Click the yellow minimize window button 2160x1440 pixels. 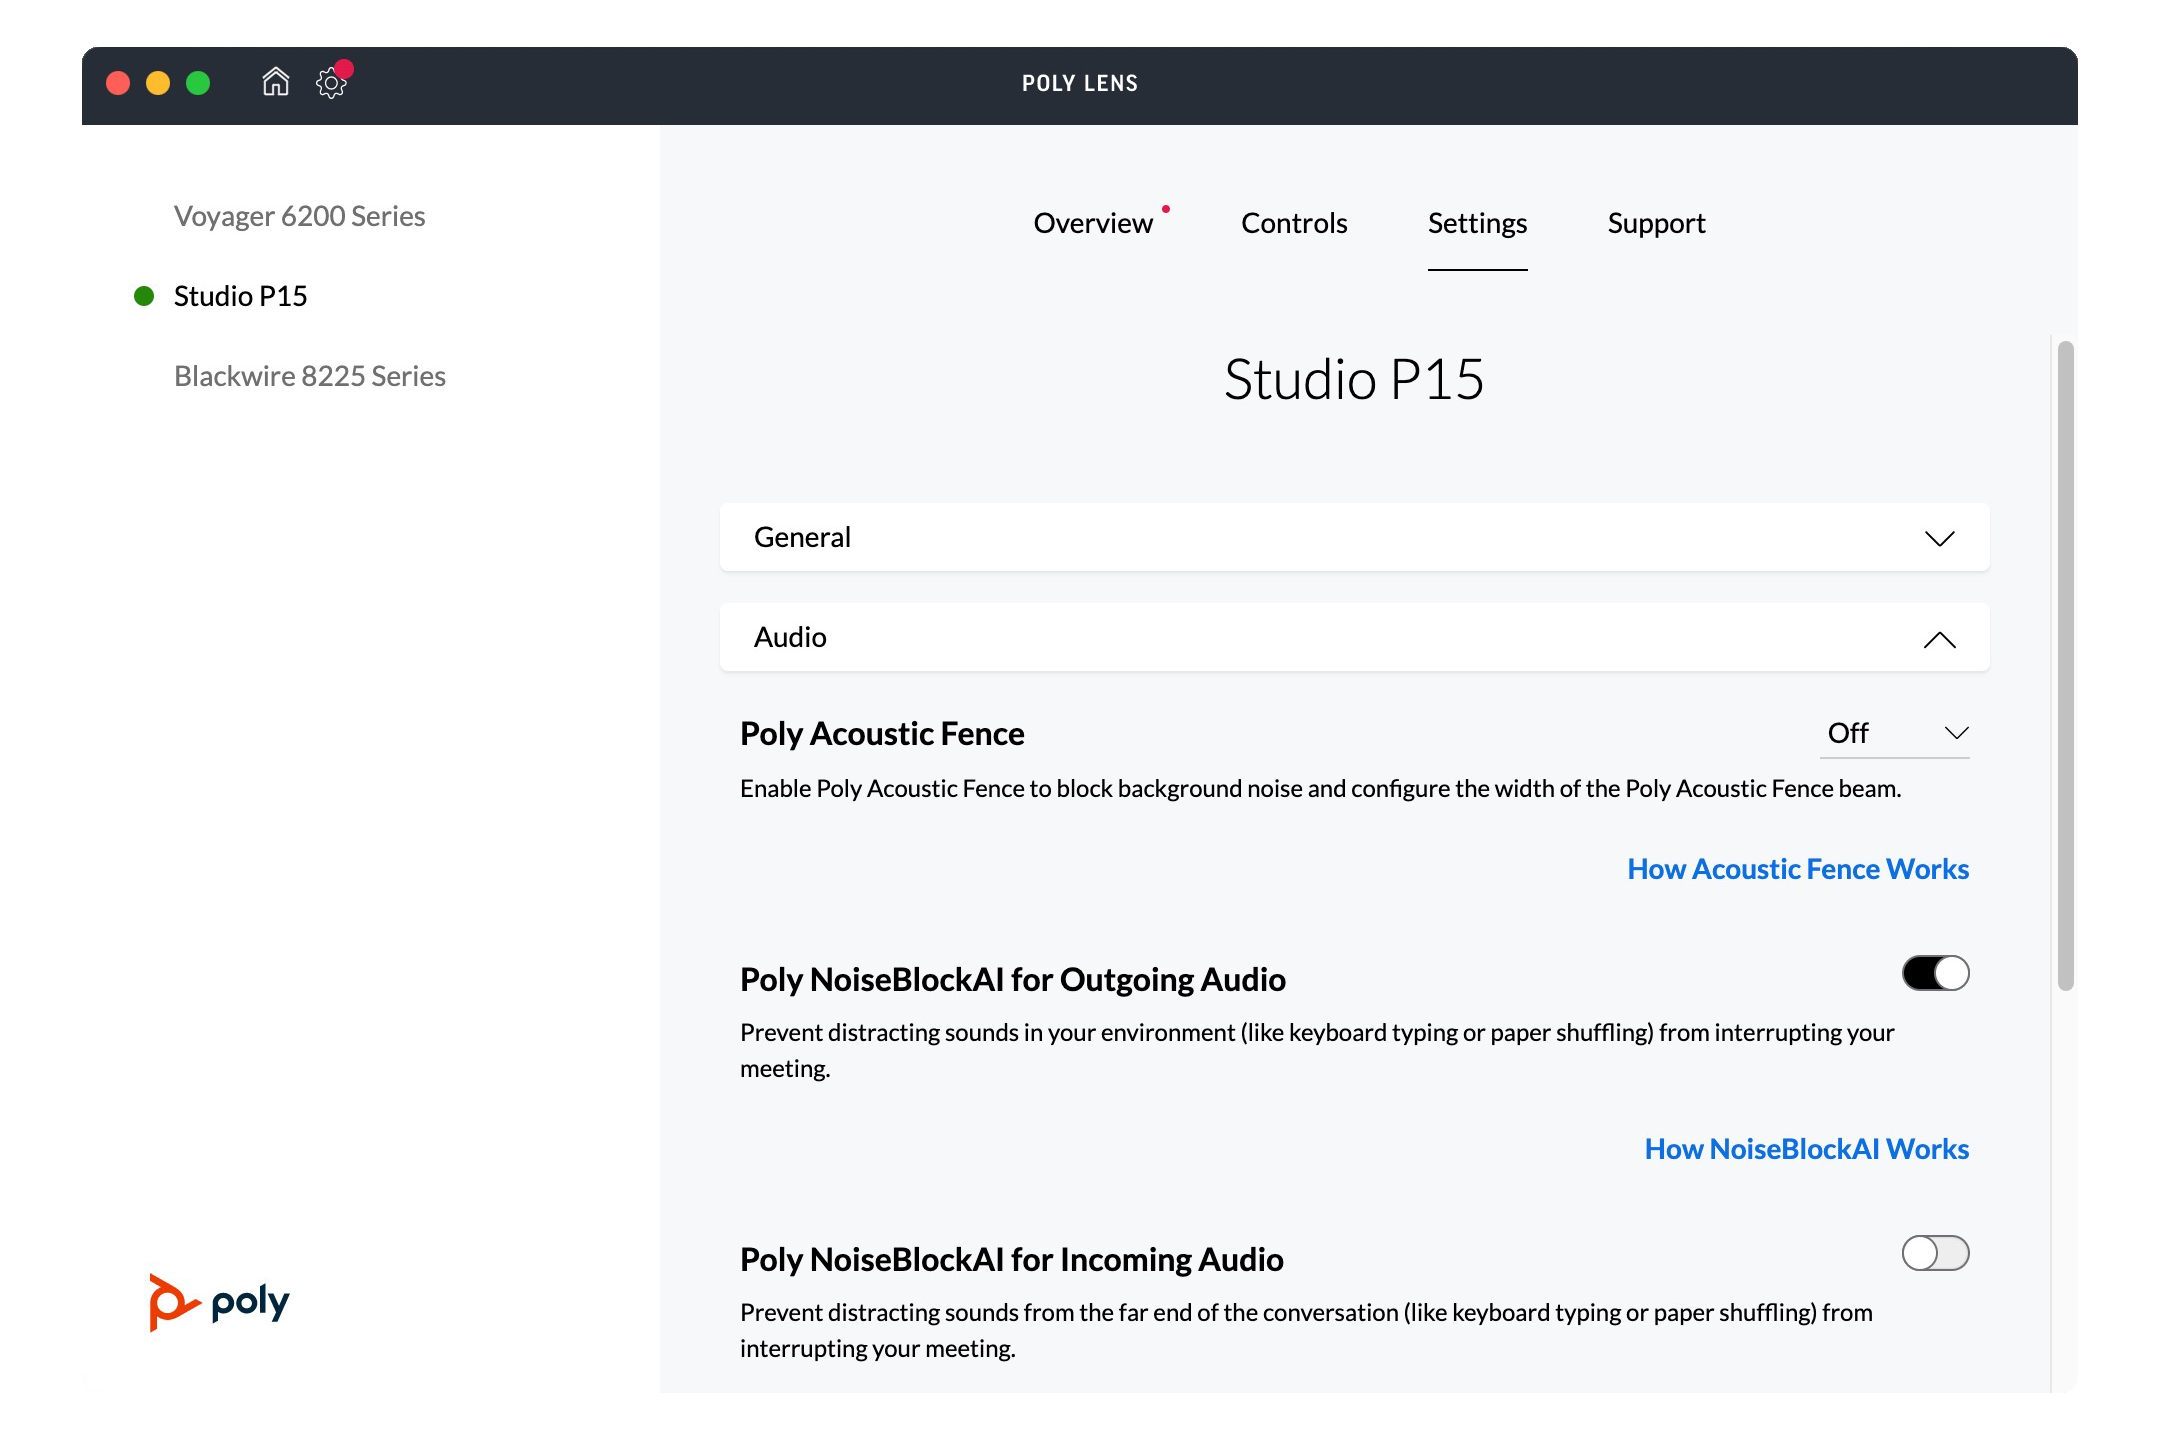point(158,83)
